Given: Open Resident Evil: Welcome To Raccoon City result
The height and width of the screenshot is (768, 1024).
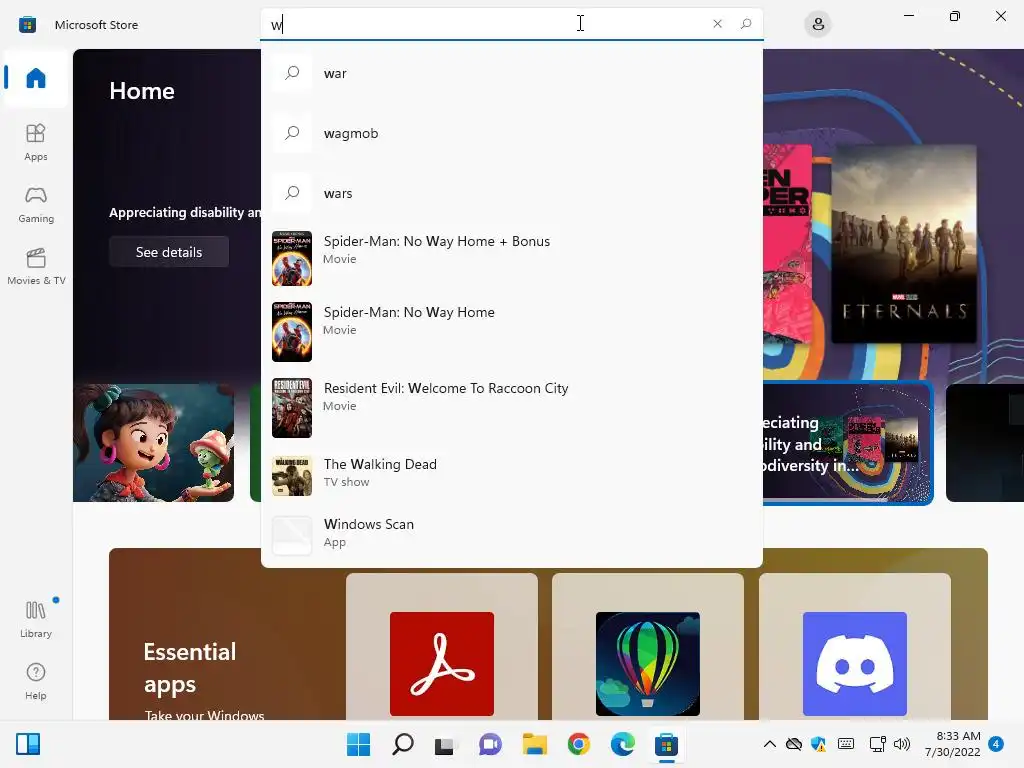Looking at the screenshot, I should 512,408.
